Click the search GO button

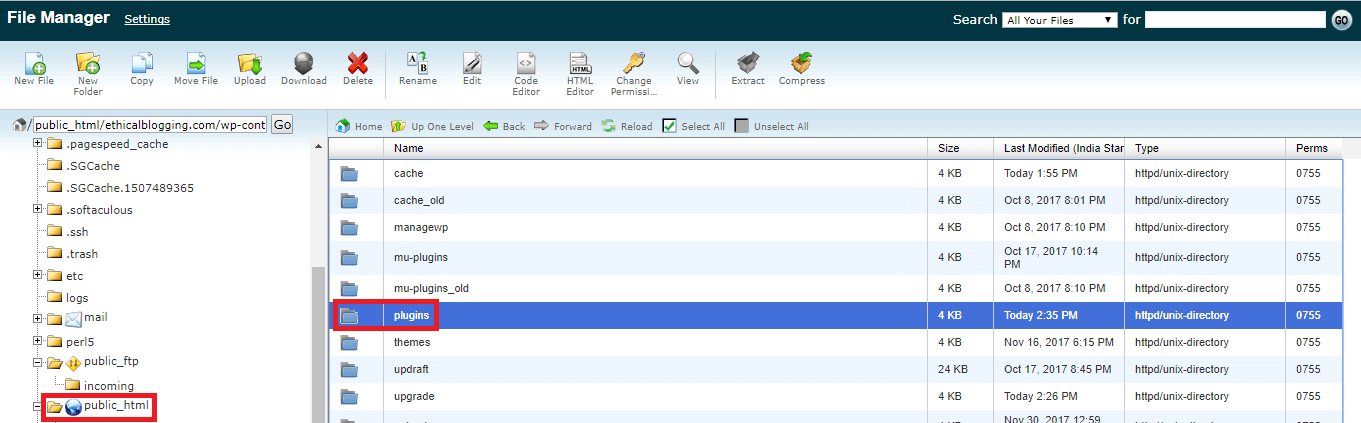coord(1341,20)
